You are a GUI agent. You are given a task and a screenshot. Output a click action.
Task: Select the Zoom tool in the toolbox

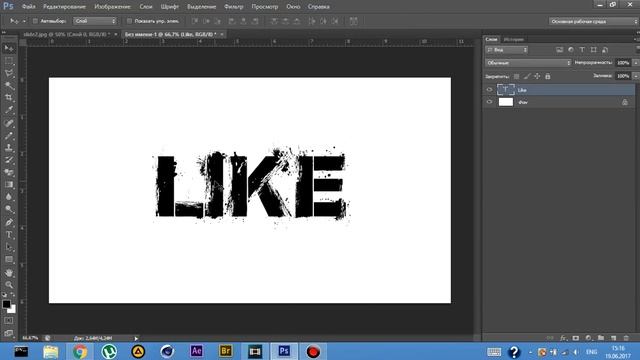[9, 284]
